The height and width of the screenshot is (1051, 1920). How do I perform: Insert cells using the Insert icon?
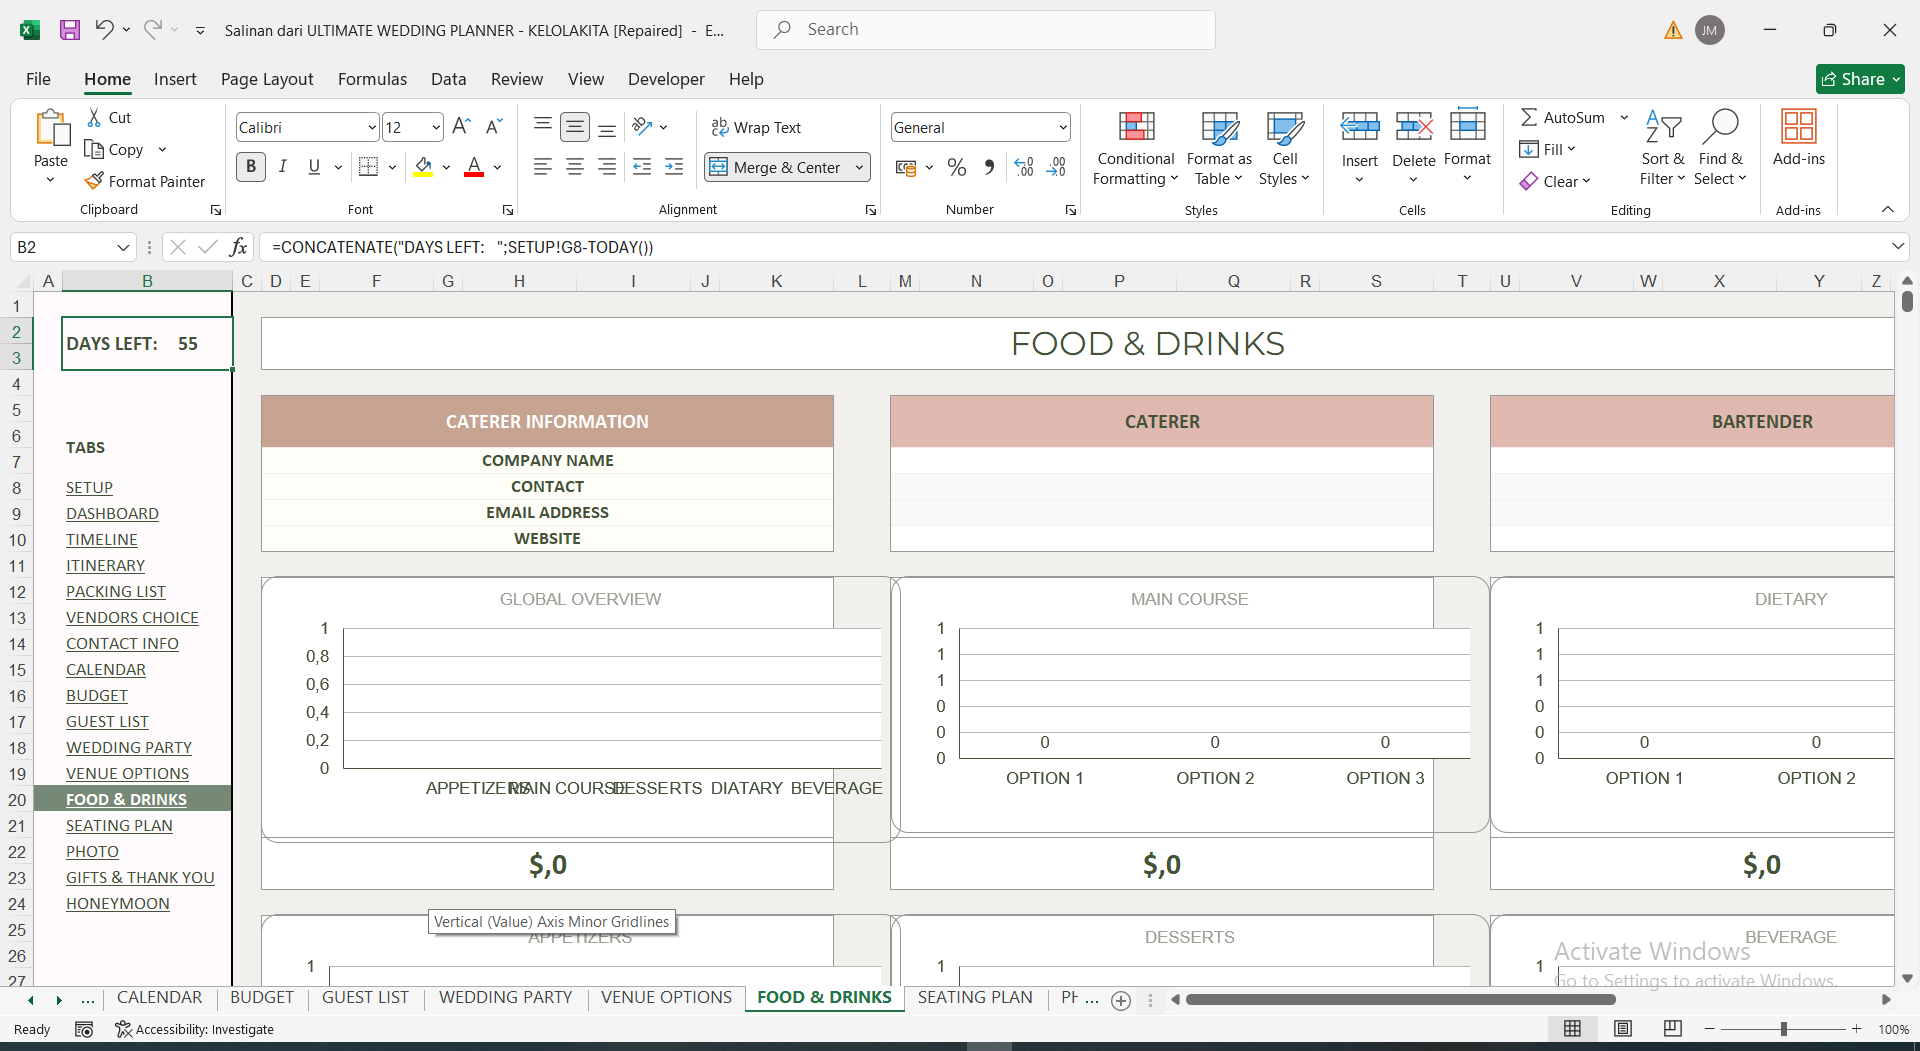pyautogui.click(x=1360, y=127)
